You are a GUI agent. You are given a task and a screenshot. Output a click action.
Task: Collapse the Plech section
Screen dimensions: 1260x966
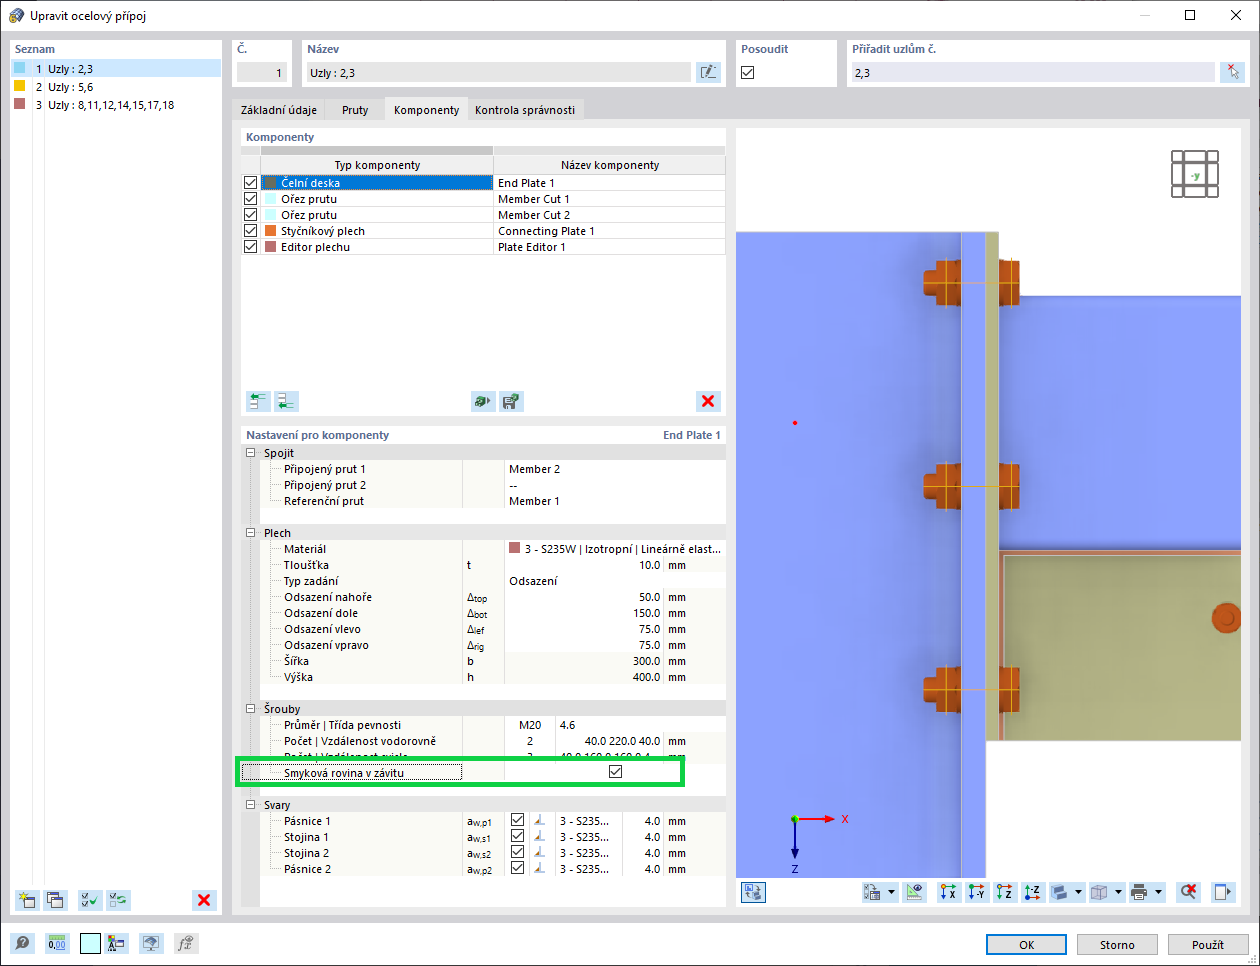(x=251, y=533)
